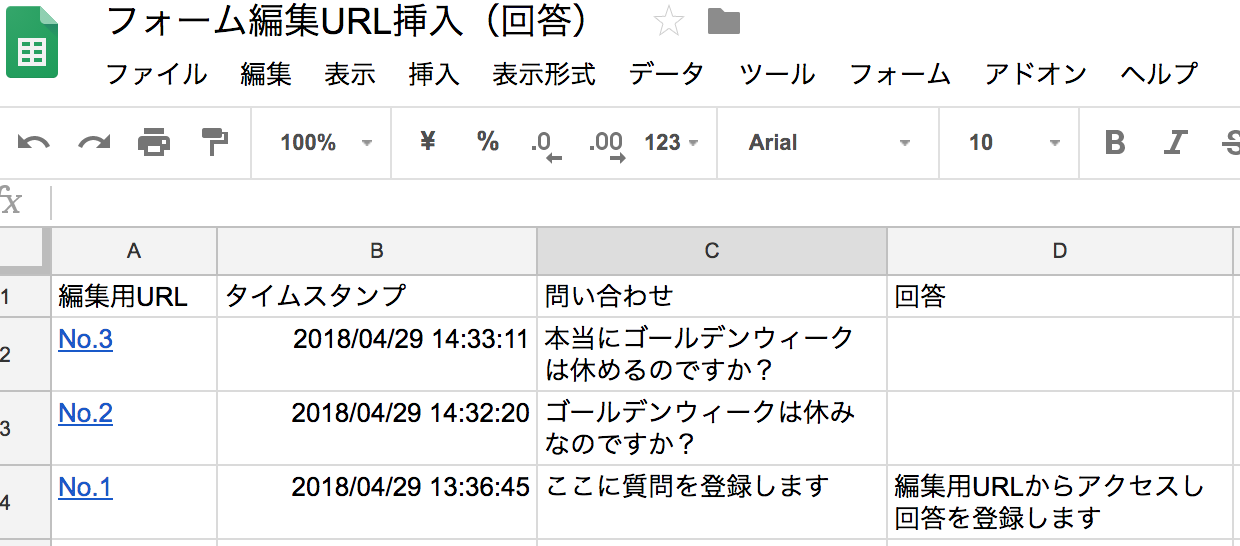Select cell ゴールデンウィークは休みなのですか？
The width and height of the screenshot is (1240, 546).
712,428
